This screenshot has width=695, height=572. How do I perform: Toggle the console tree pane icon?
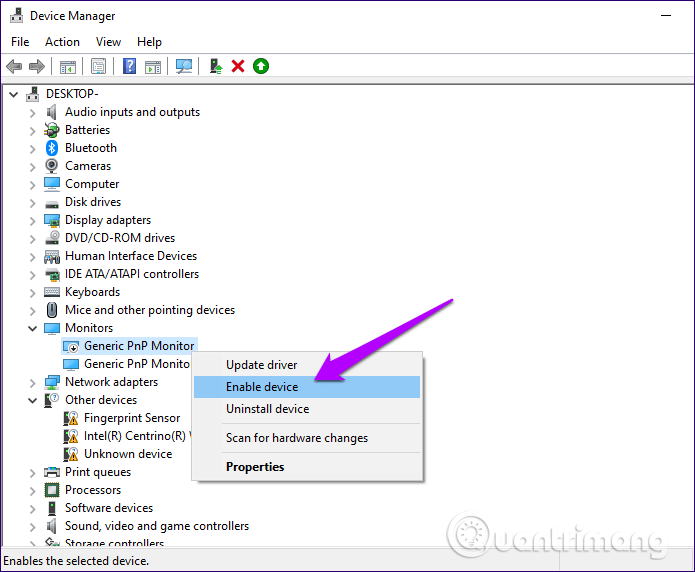click(x=68, y=67)
